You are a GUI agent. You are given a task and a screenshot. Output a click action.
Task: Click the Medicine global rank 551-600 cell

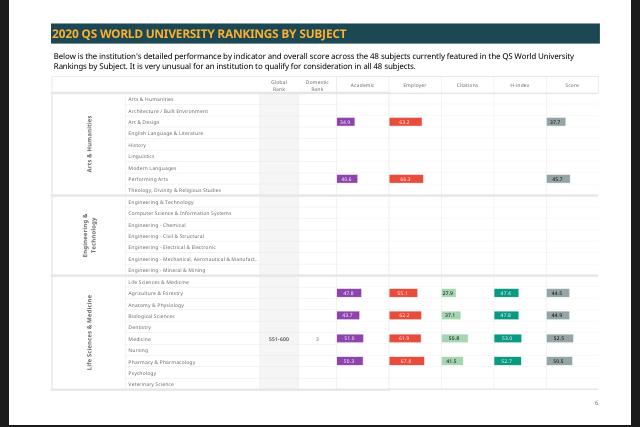[279, 339]
